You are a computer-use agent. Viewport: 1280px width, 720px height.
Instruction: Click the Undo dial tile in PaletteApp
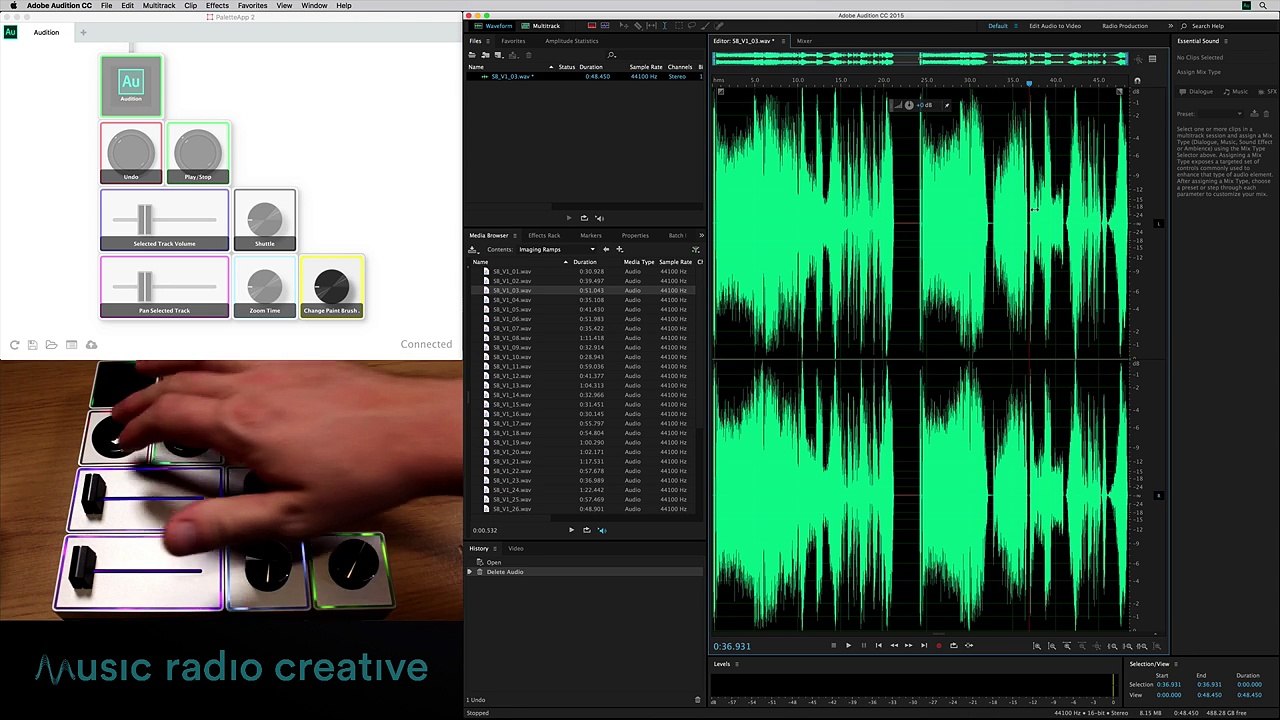(x=131, y=153)
